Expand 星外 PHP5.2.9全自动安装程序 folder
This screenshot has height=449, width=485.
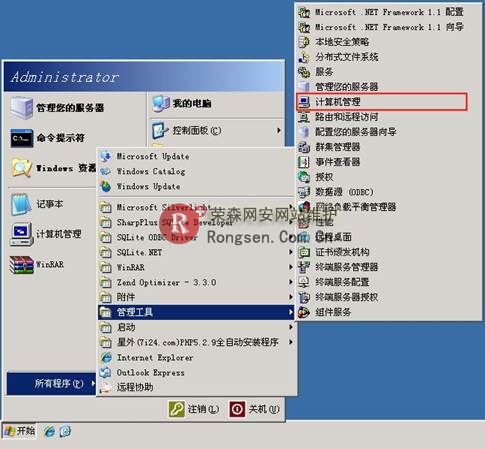(x=196, y=342)
